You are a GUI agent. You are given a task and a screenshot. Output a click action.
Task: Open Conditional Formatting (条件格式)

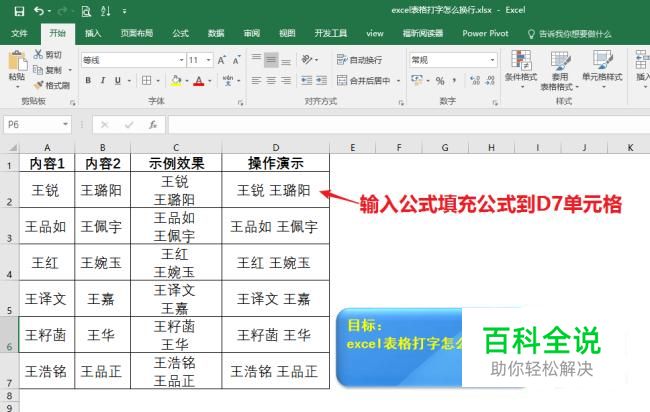tap(521, 69)
